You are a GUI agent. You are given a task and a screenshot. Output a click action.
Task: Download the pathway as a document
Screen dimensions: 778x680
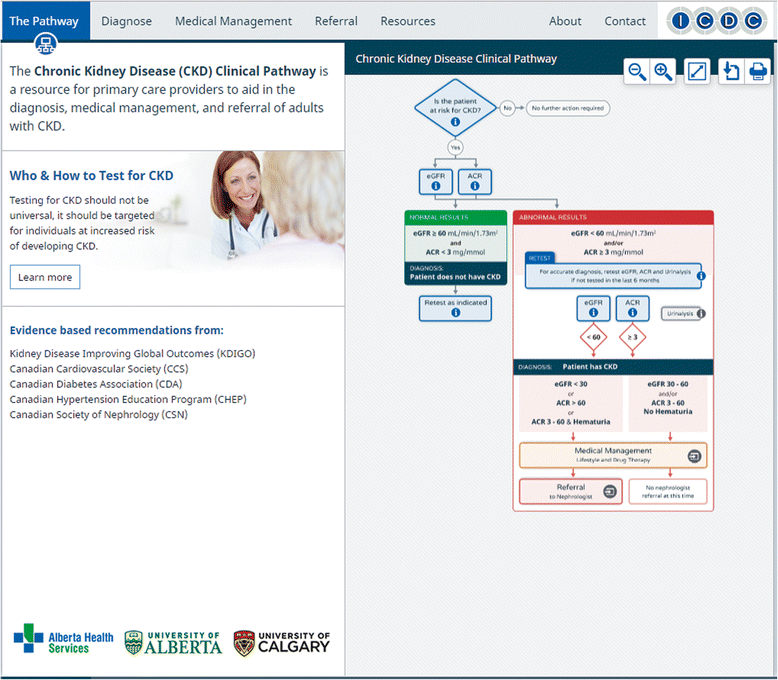click(731, 71)
